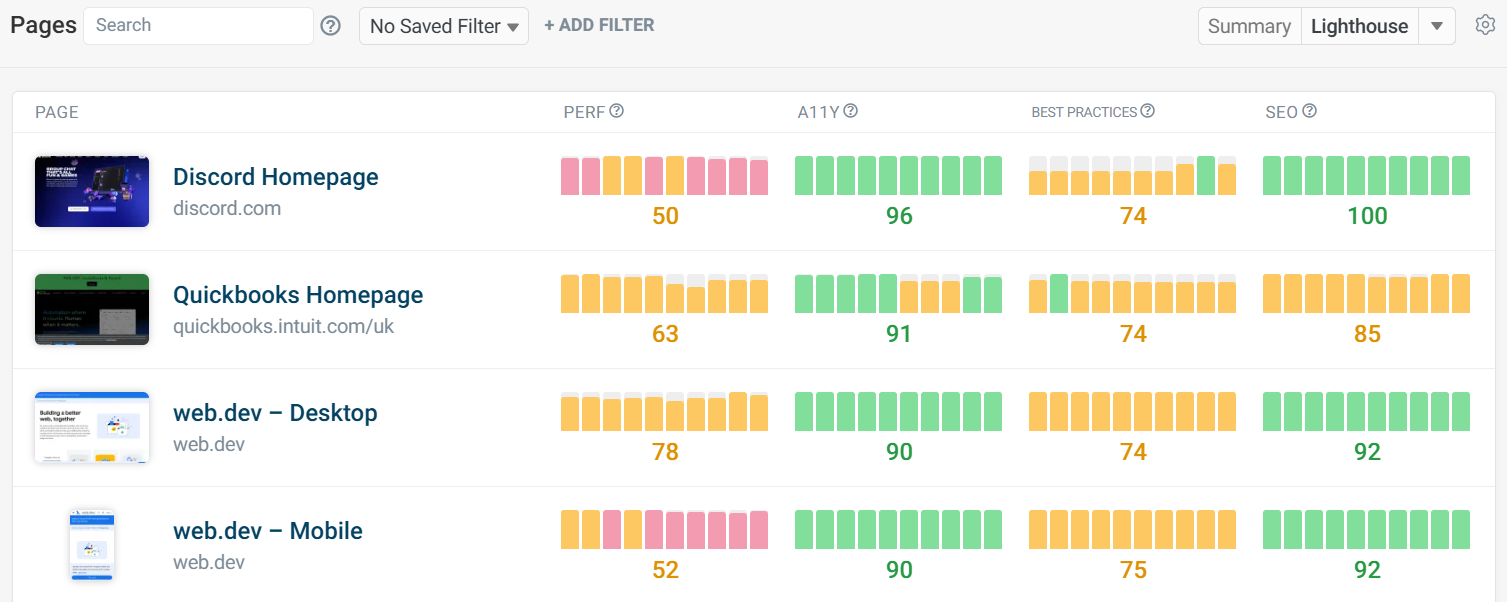Open the dropdown arrow next to Lighthouse
1507x602 pixels.
click(x=1437, y=26)
